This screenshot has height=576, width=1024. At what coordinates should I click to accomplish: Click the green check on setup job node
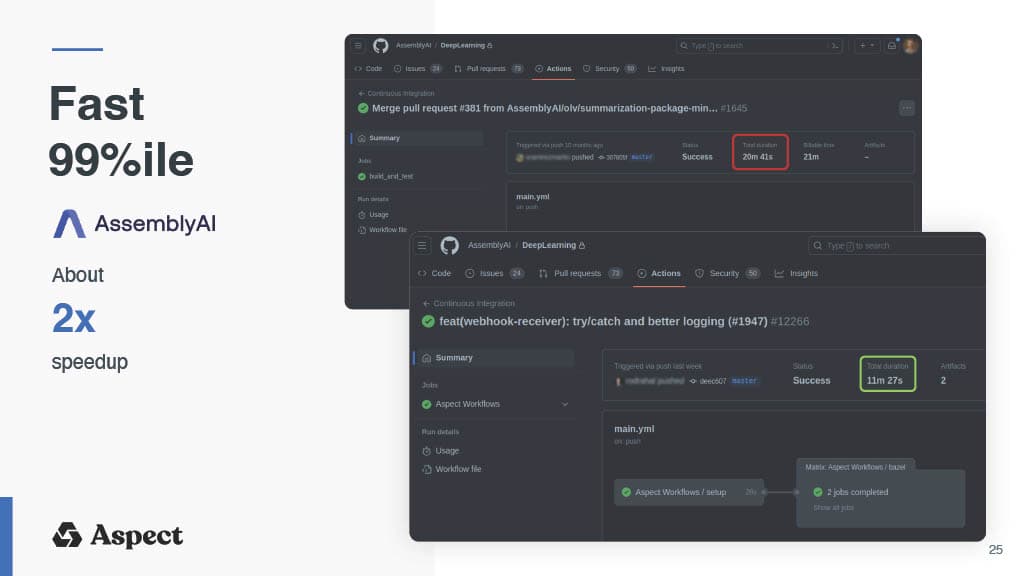click(626, 492)
